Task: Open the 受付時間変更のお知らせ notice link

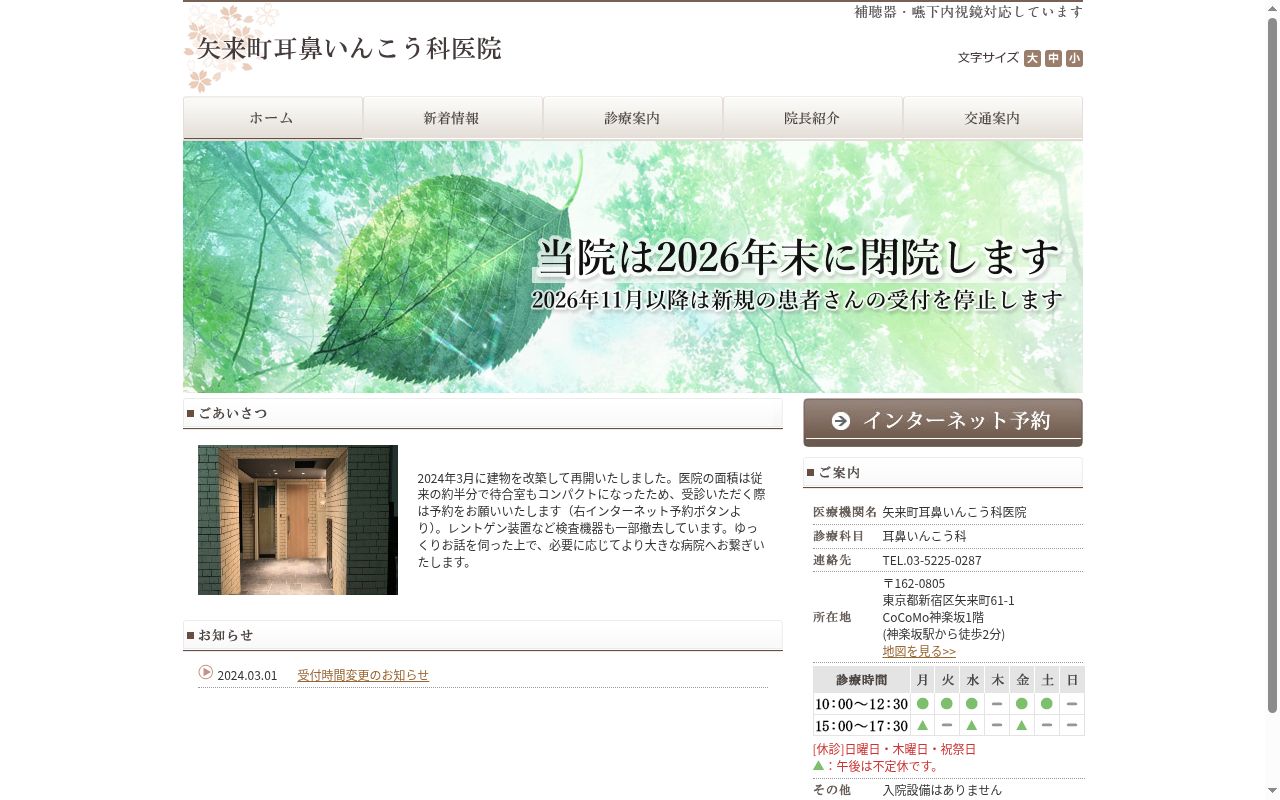Action: [363, 675]
